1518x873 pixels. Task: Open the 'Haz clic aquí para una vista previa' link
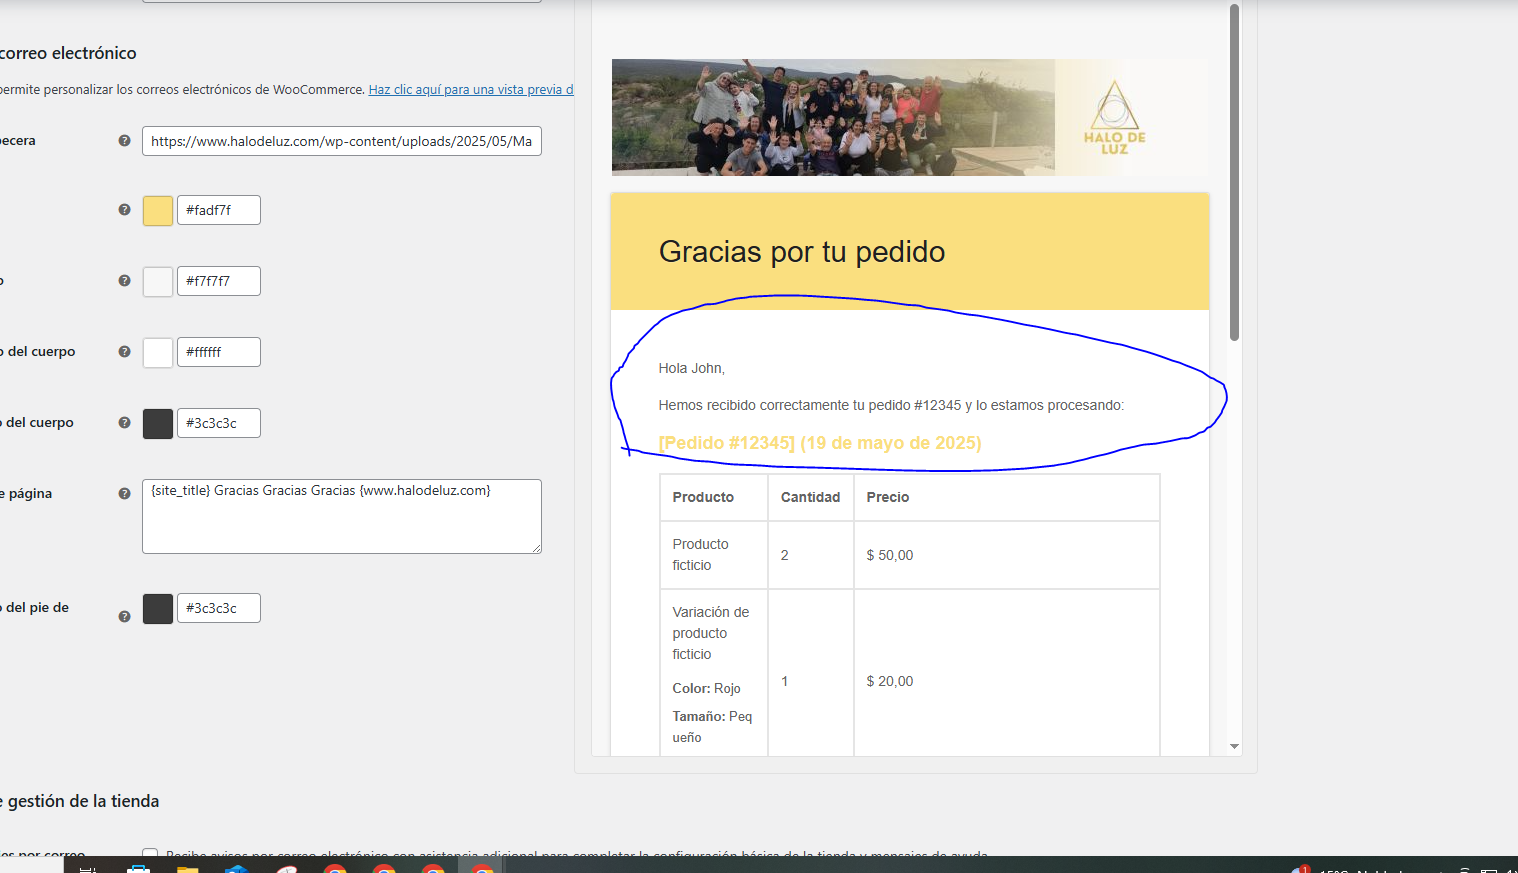[471, 90]
